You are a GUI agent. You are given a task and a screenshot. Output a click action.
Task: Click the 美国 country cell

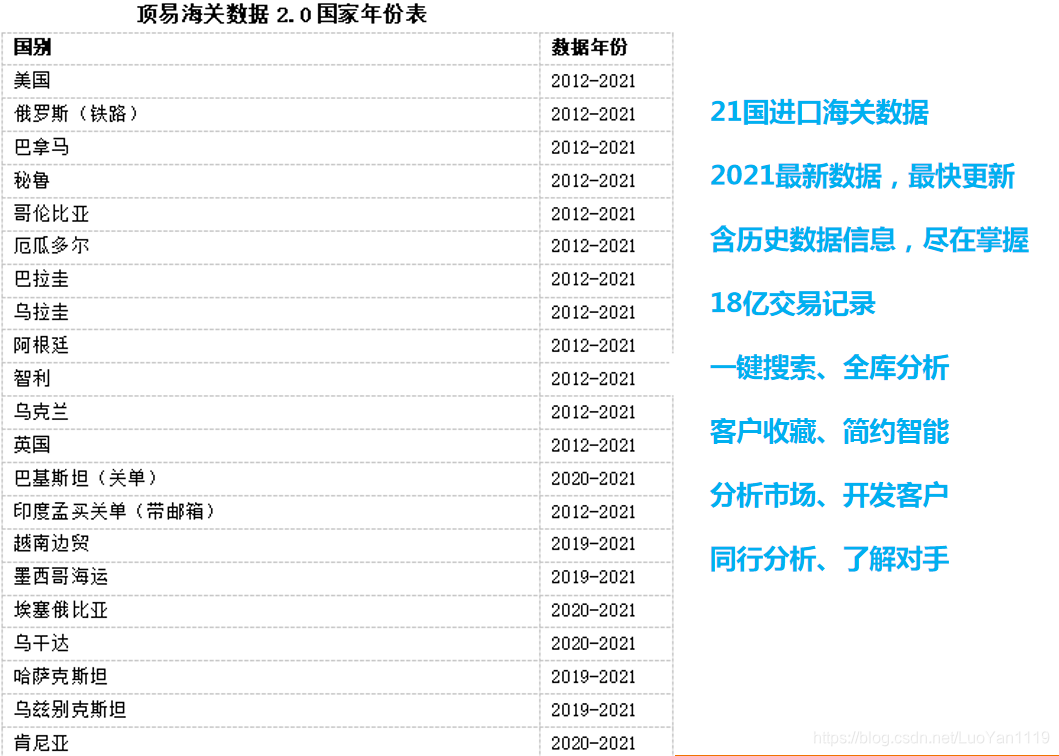point(32,80)
